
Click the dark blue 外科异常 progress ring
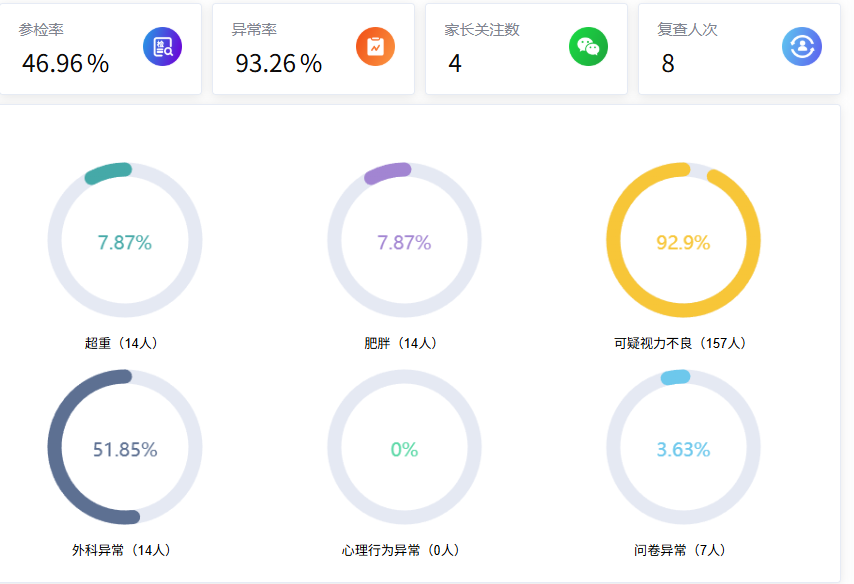[125, 447]
